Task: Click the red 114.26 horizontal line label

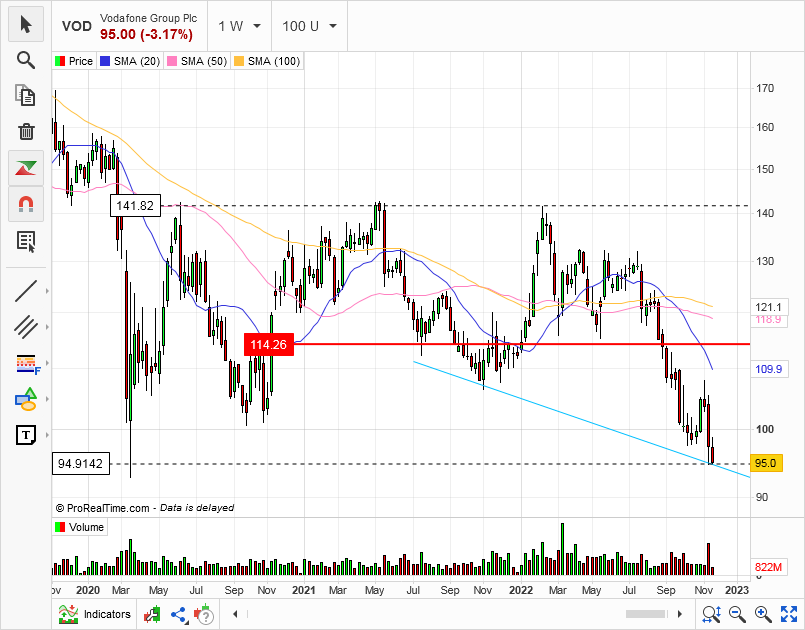Action: 269,344
